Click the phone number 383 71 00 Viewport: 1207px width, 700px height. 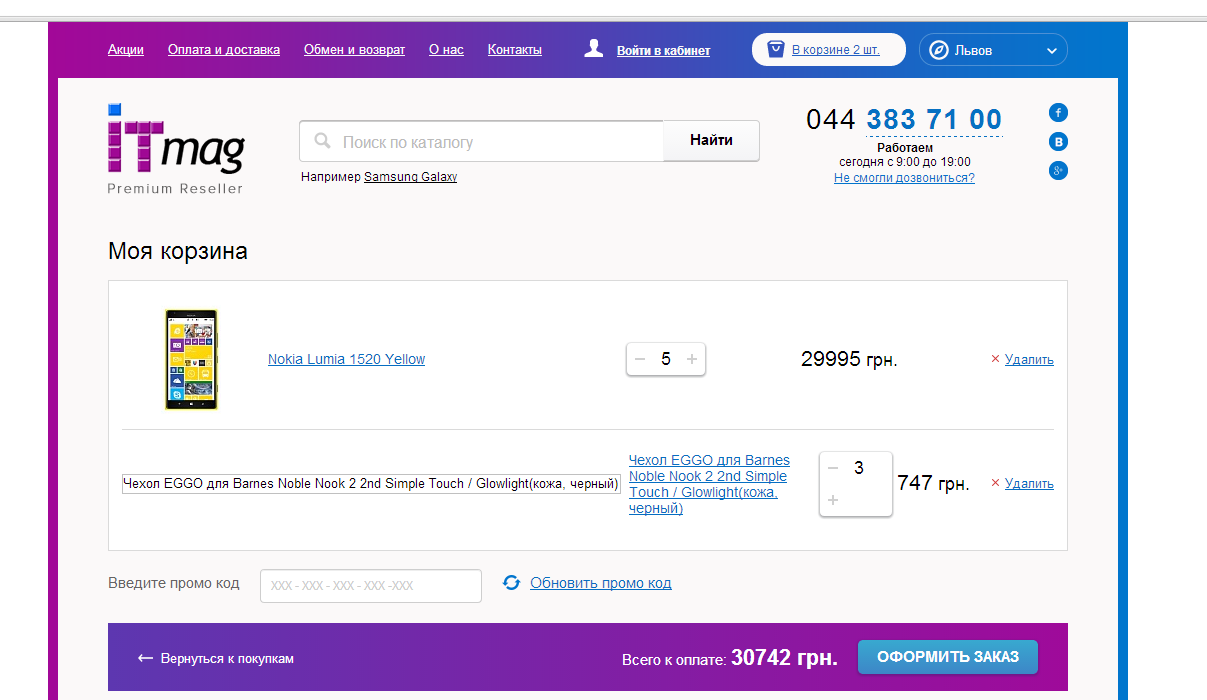(934, 120)
